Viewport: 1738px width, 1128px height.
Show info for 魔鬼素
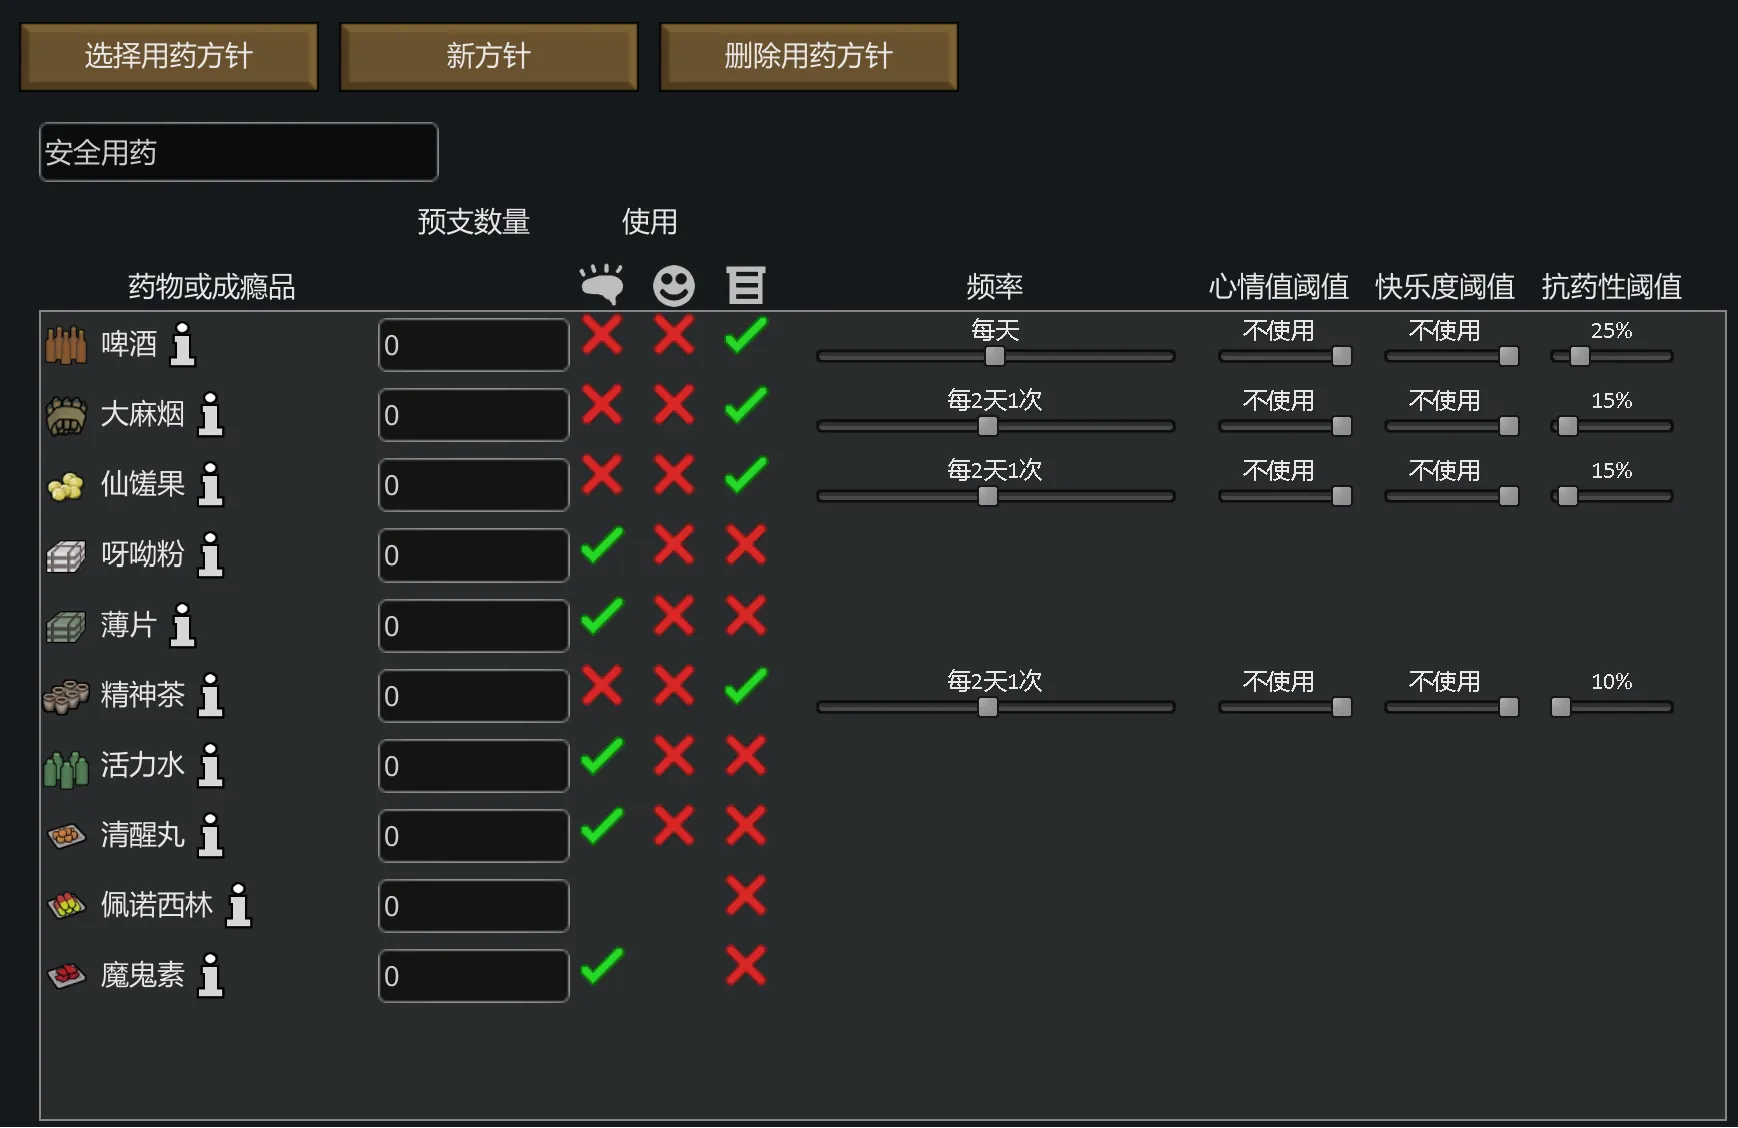pyautogui.click(x=210, y=975)
